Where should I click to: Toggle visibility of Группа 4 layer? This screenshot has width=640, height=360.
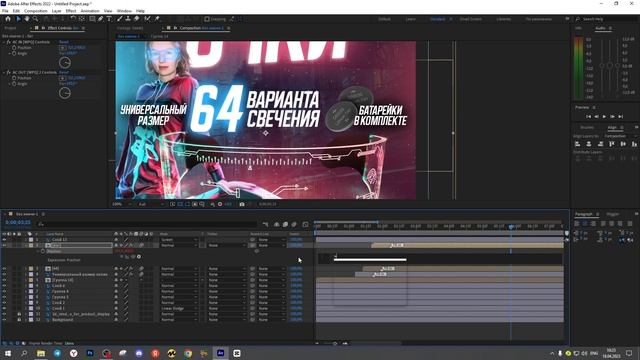(4, 291)
